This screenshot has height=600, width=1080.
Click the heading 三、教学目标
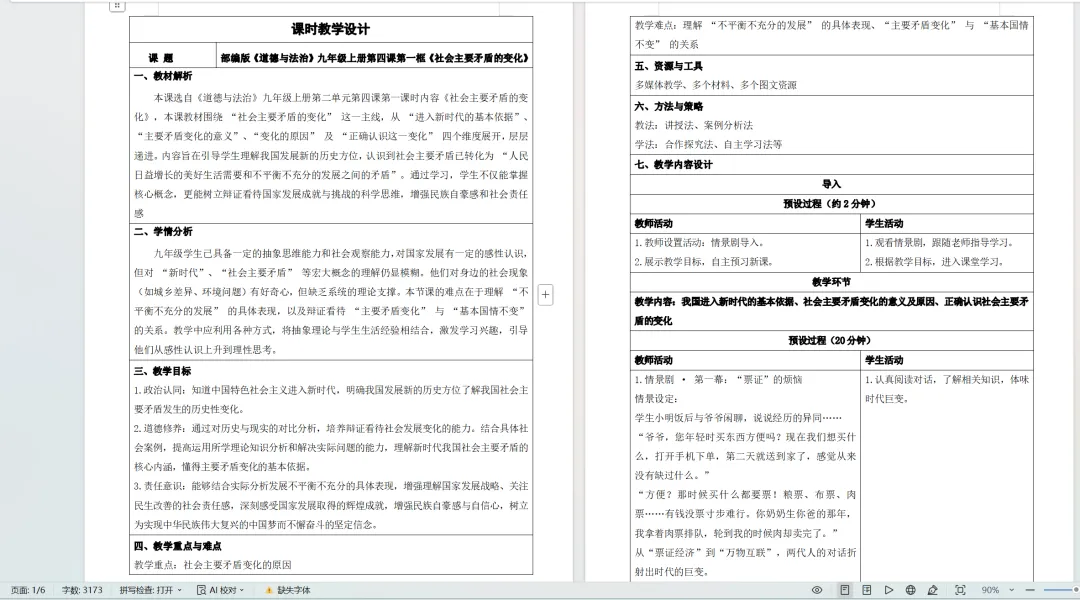click(x=163, y=371)
